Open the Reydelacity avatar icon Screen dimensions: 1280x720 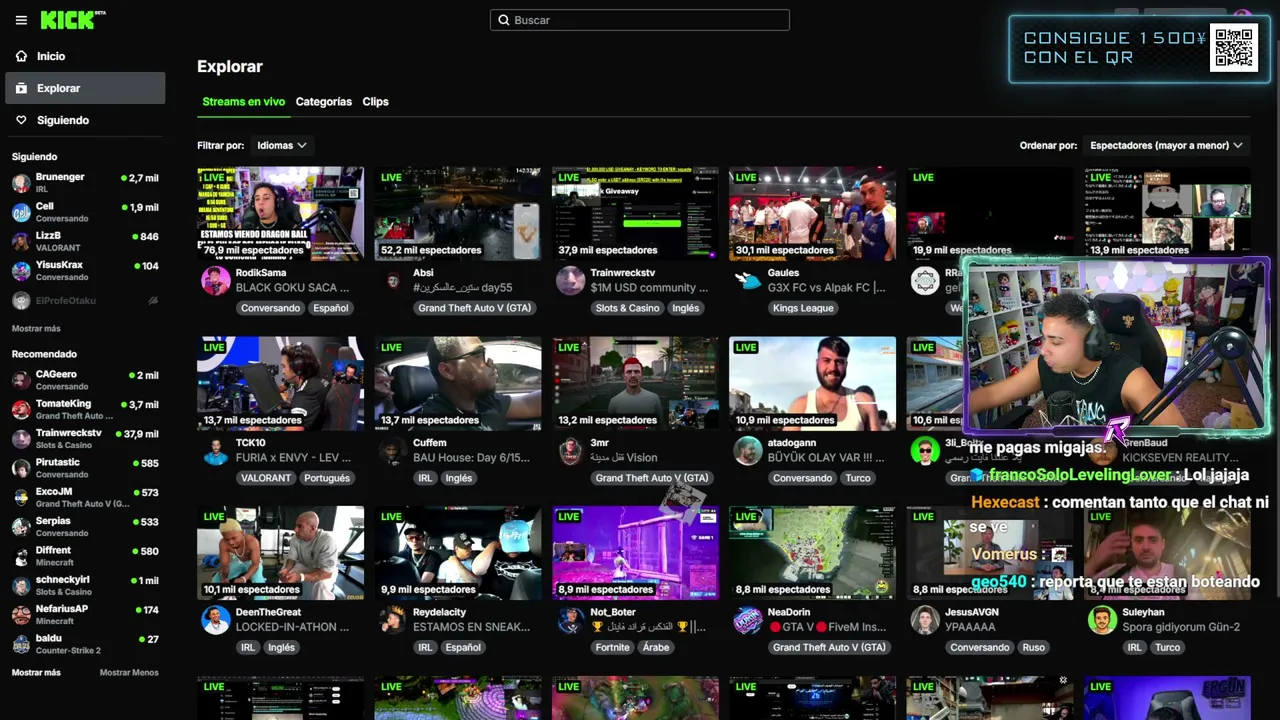393,620
